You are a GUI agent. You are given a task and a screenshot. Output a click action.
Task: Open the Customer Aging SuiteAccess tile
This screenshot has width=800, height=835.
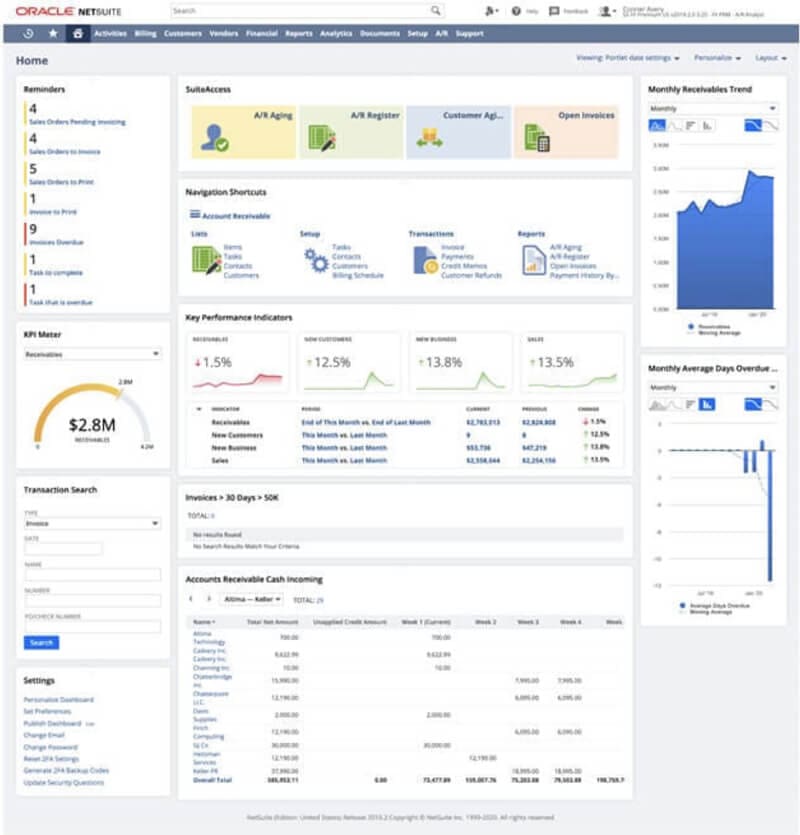459,132
